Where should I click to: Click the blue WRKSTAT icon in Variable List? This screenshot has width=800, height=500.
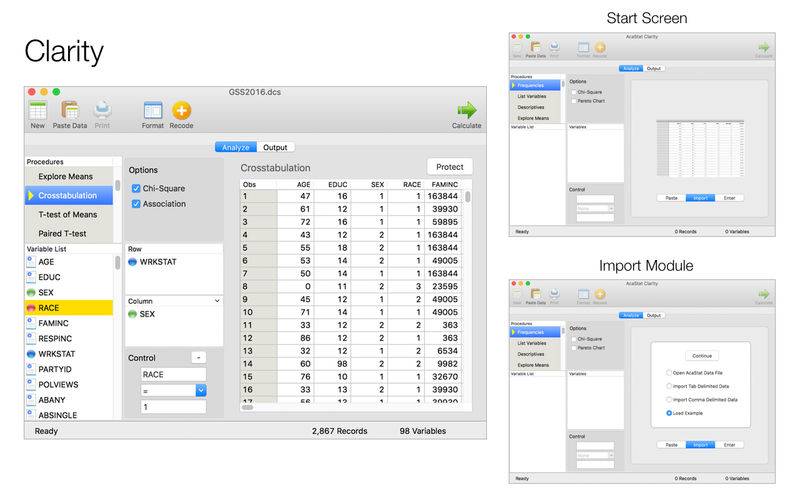pyautogui.click(x=31, y=354)
